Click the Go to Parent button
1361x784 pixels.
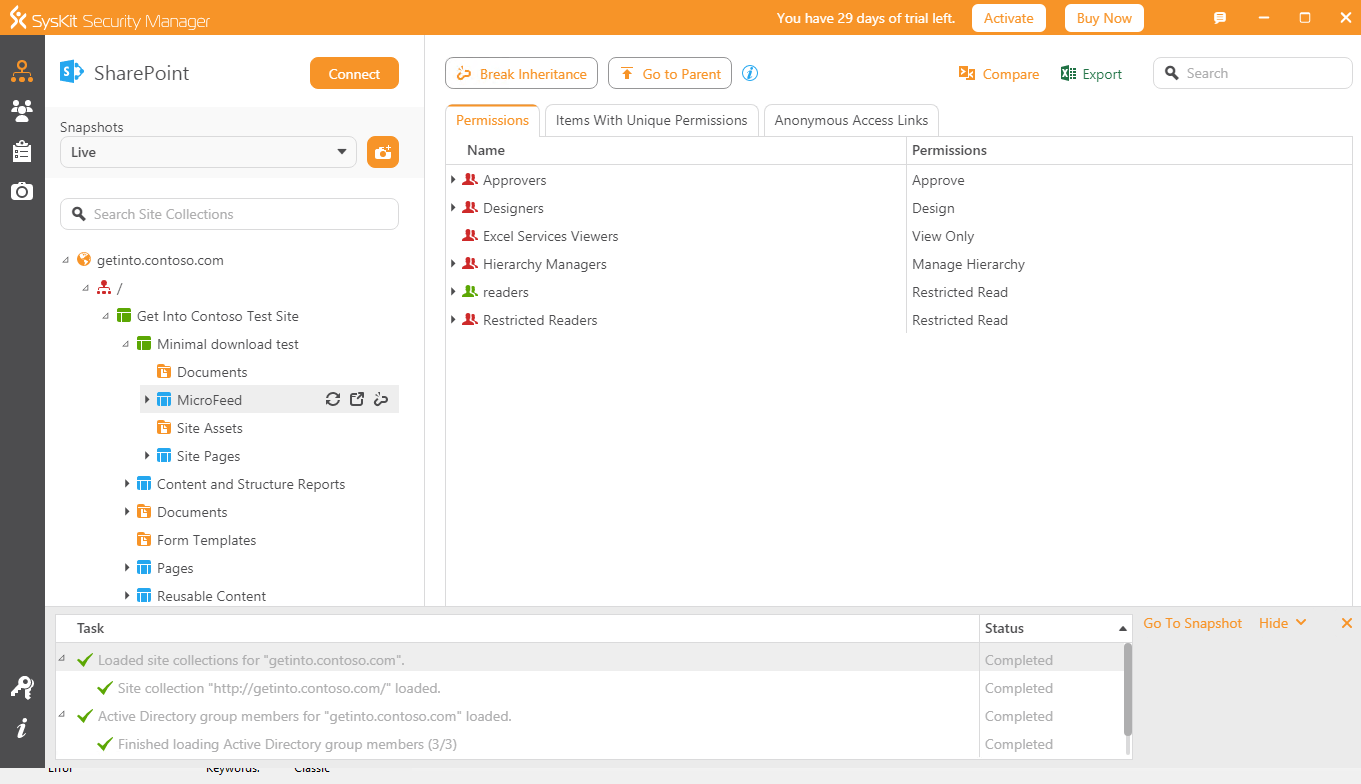coord(670,74)
